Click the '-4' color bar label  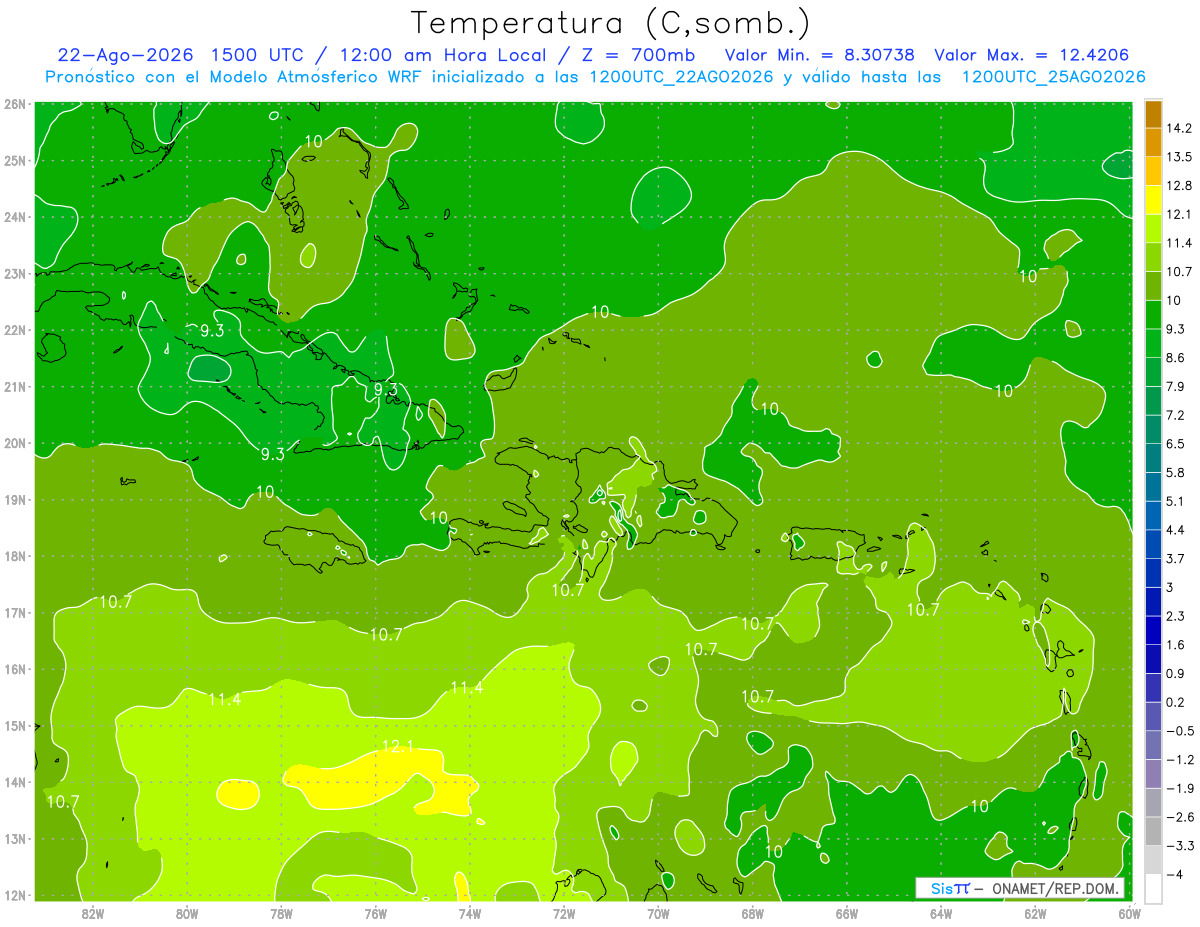(x=1174, y=873)
